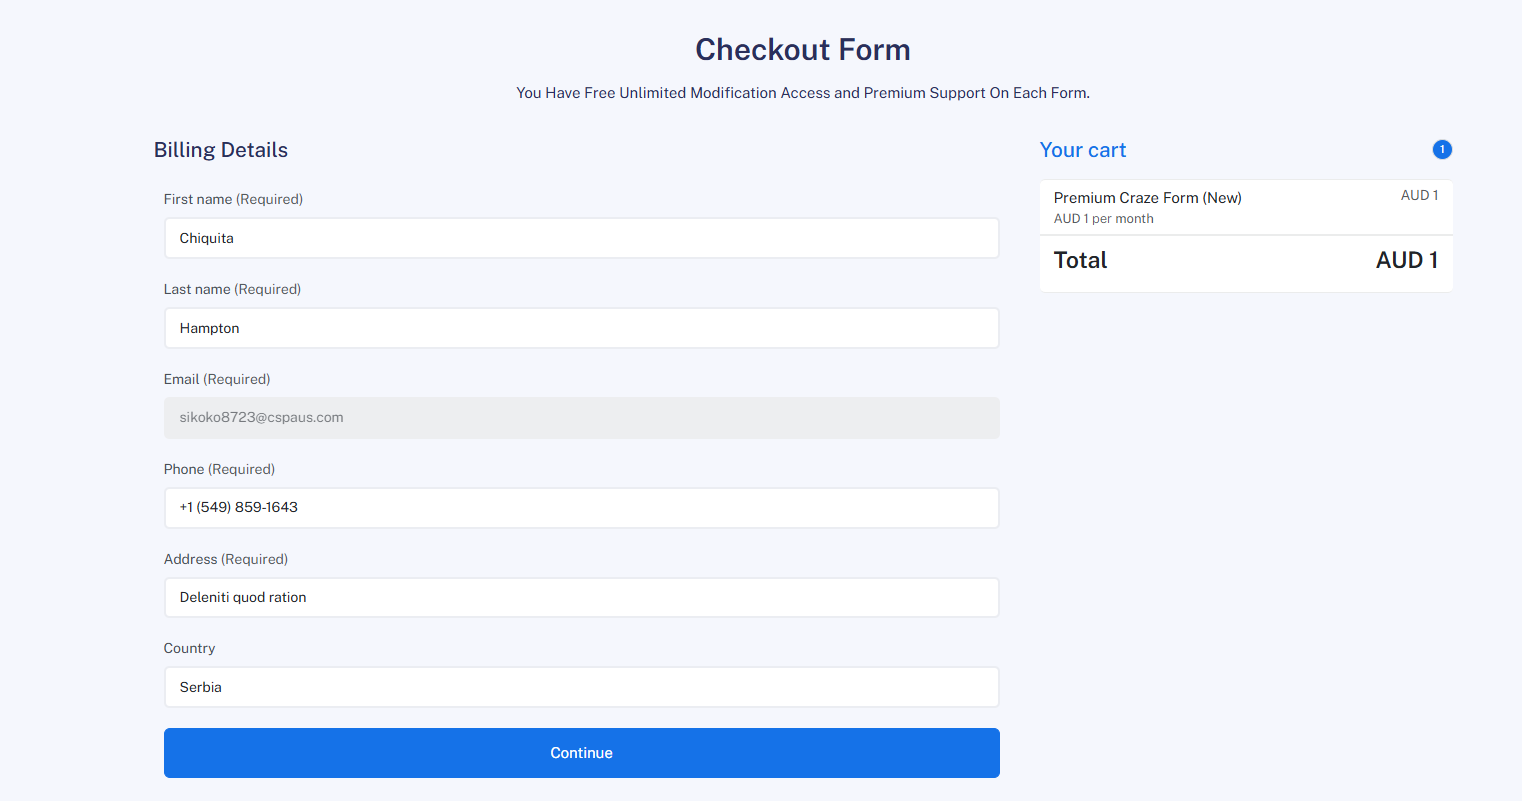The image size is (1522, 801).
Task: Click the Billing Details heading
Action: coord(221,150)
